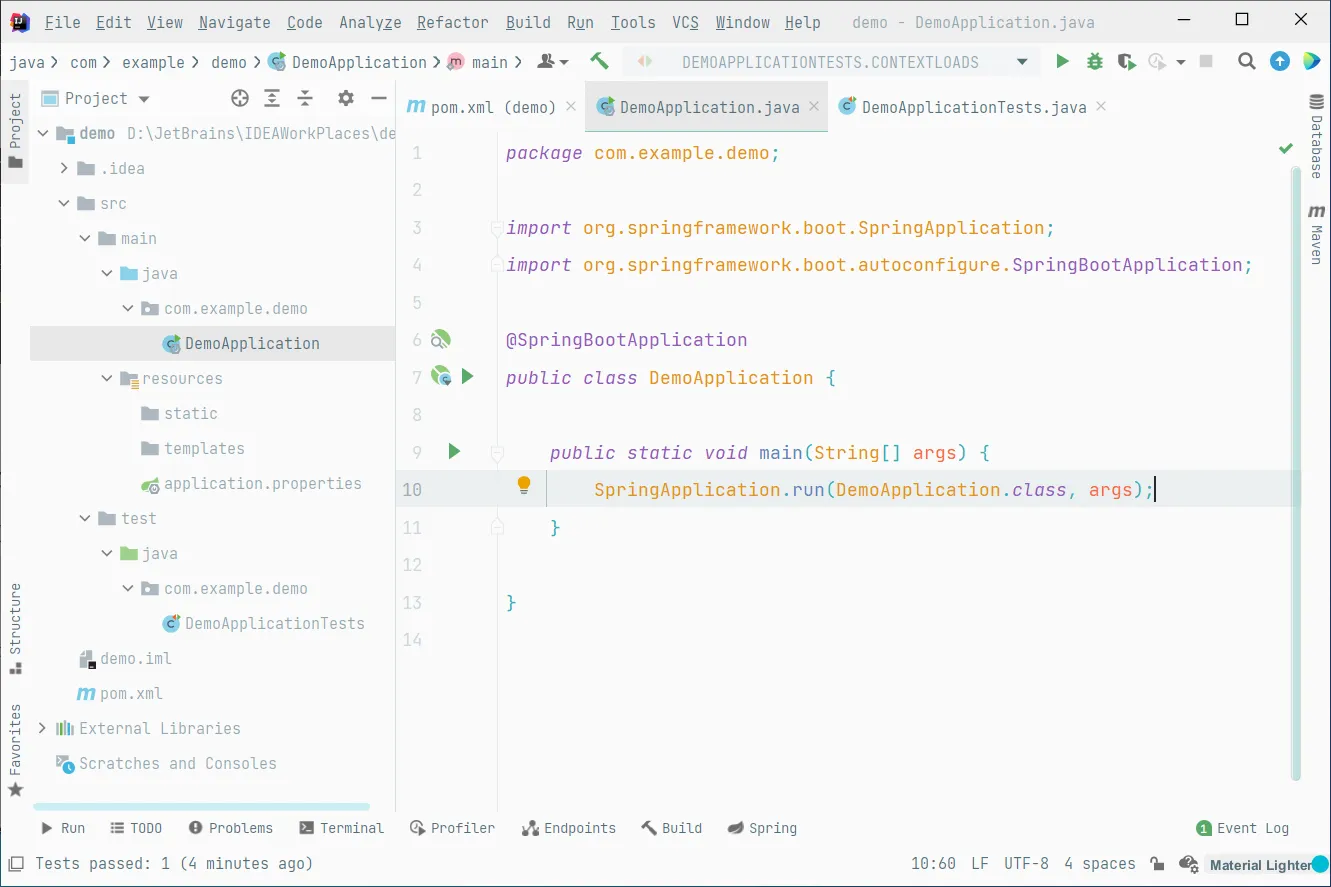Select demo.iml file in tree

[125, 658]
